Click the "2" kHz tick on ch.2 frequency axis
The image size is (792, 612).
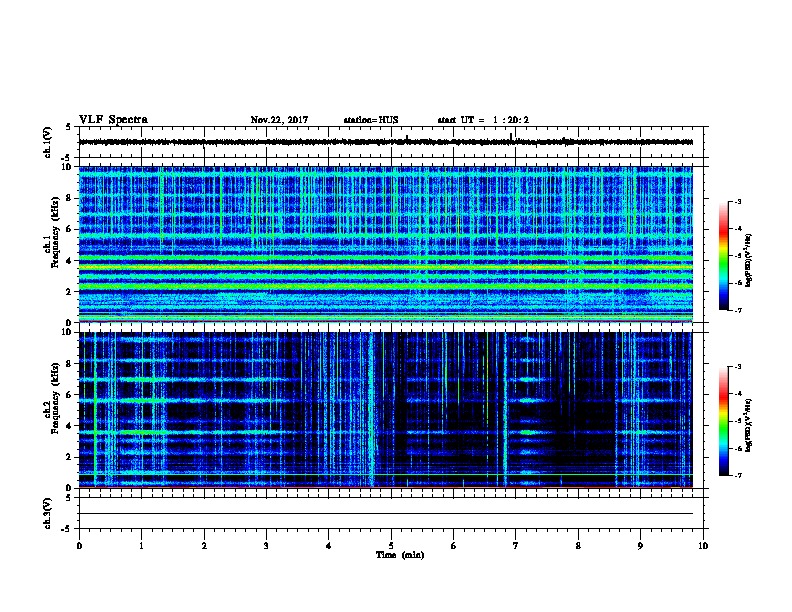pyautogui.click(x=69, y=457)
